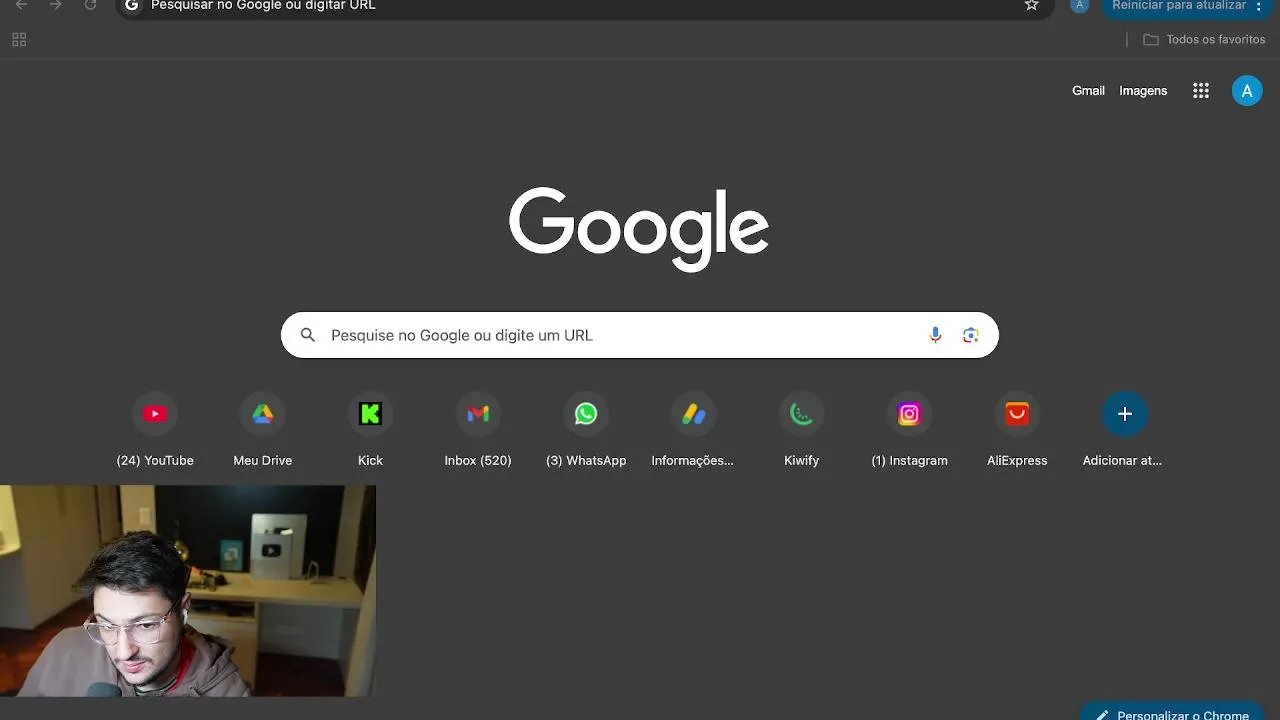Image resolution: width=1280 pixels, height=720 pixels.
Task: Open the Todos os favoritos folder
Action: pos(1205,40)
